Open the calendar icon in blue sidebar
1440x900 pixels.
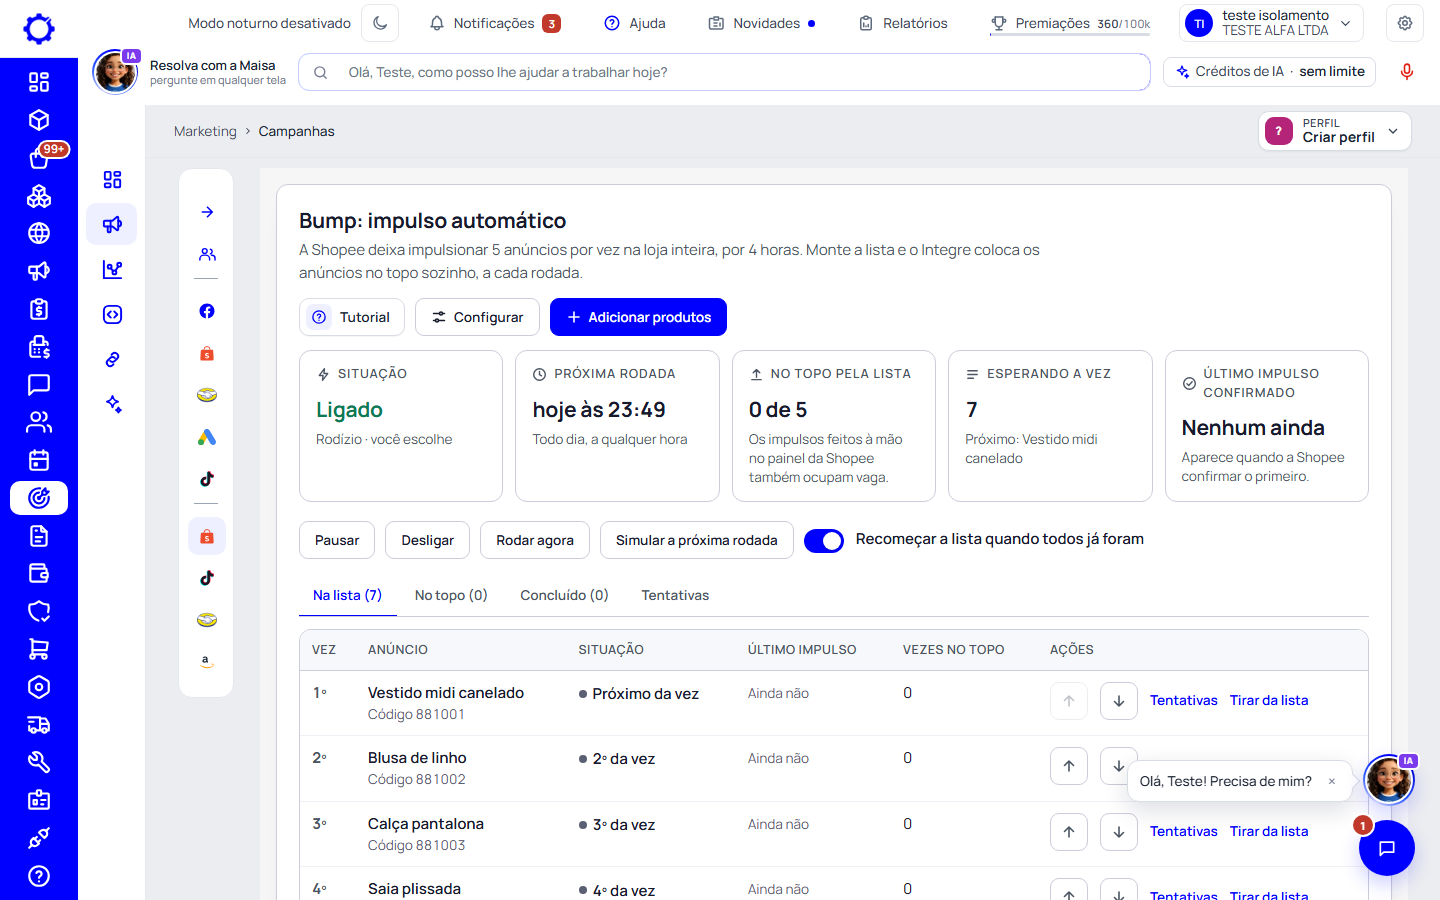[x=39, y=460]
